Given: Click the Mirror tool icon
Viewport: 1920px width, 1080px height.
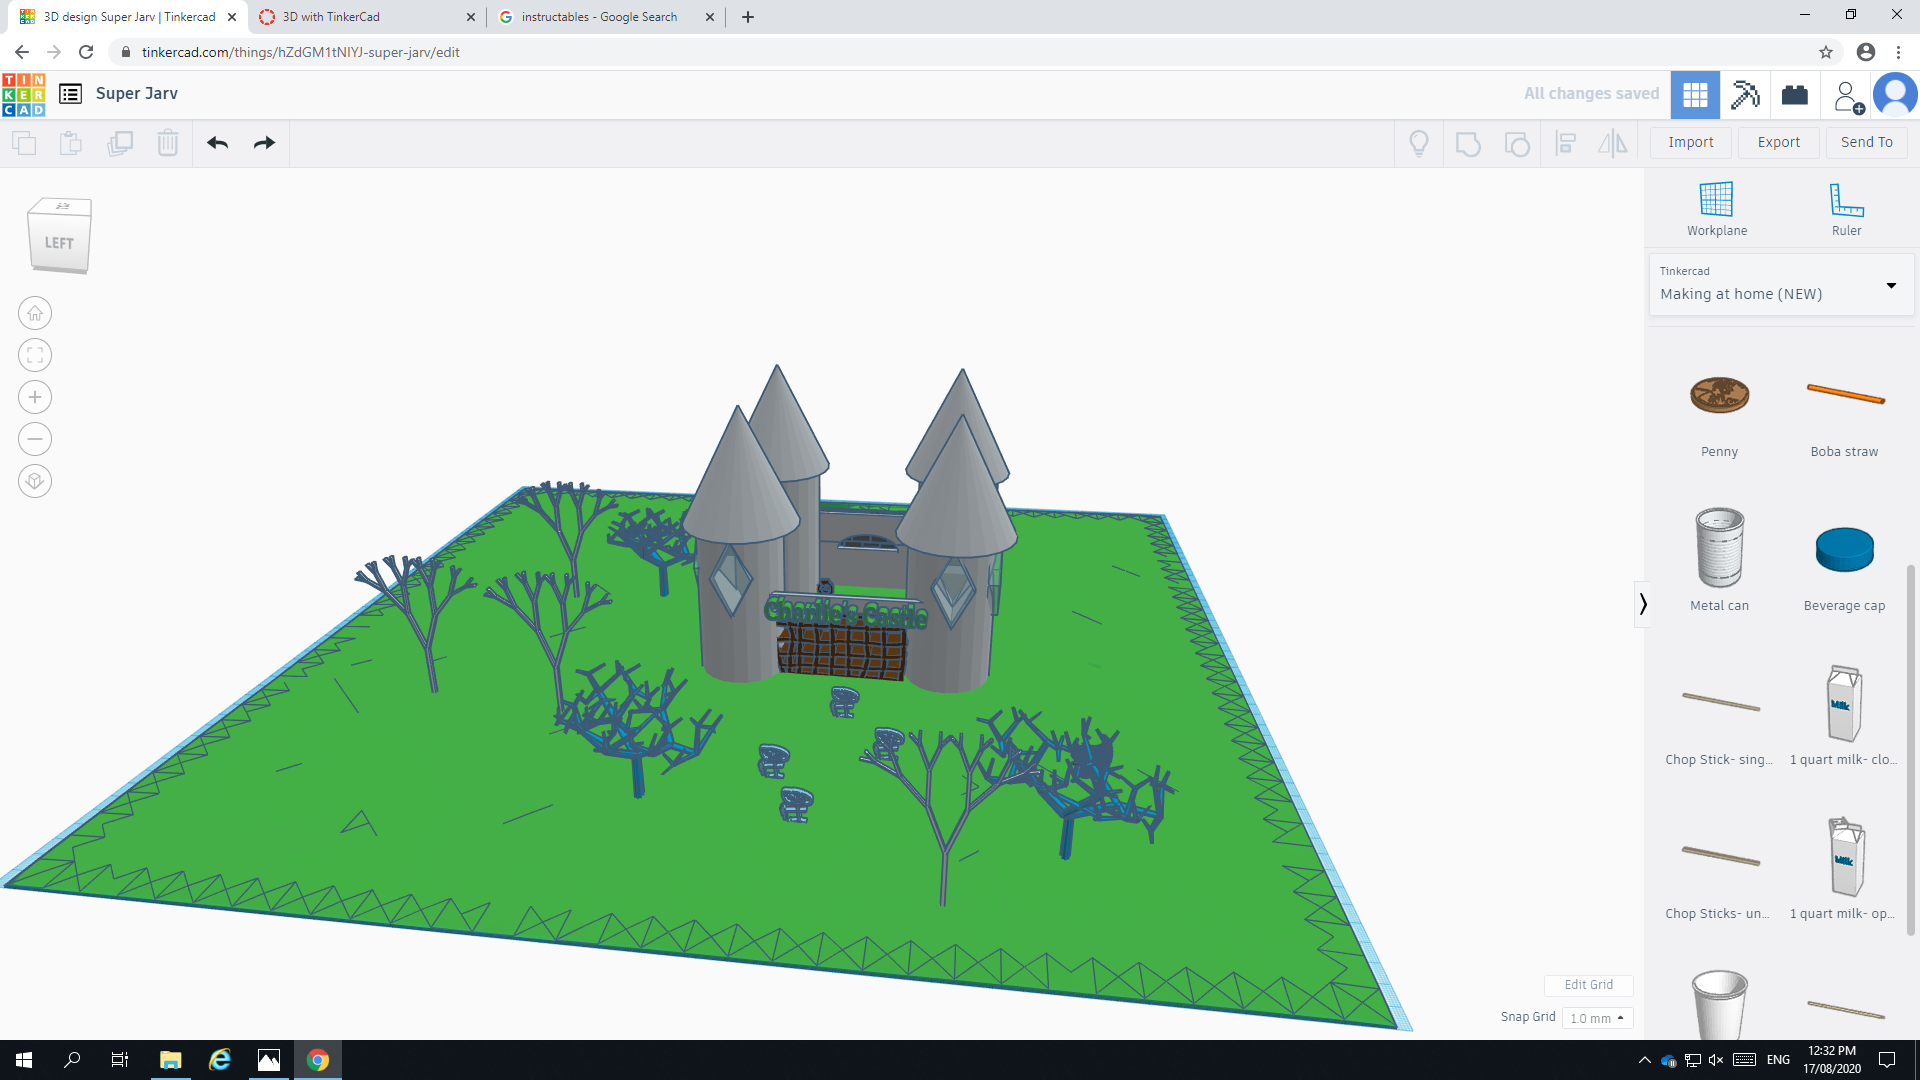Looking at the screenshot, I should click(x=1613, y=144).
